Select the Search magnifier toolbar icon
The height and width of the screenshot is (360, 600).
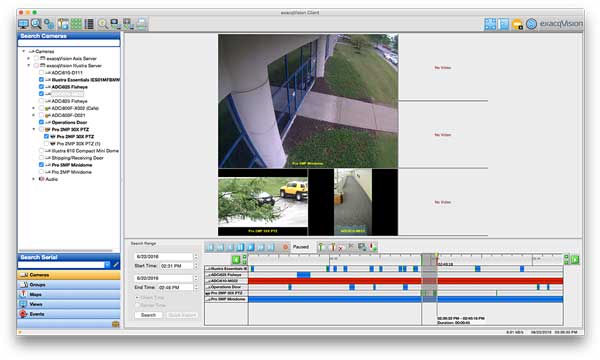[x=36, y=24]
